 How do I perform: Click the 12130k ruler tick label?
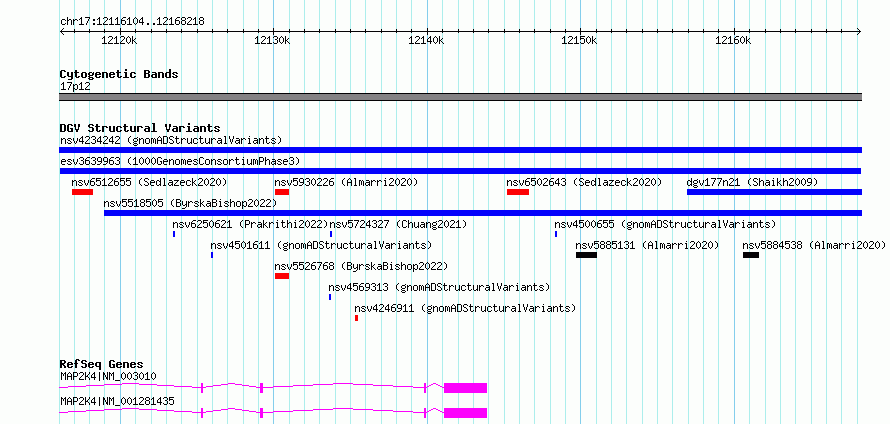273,41
